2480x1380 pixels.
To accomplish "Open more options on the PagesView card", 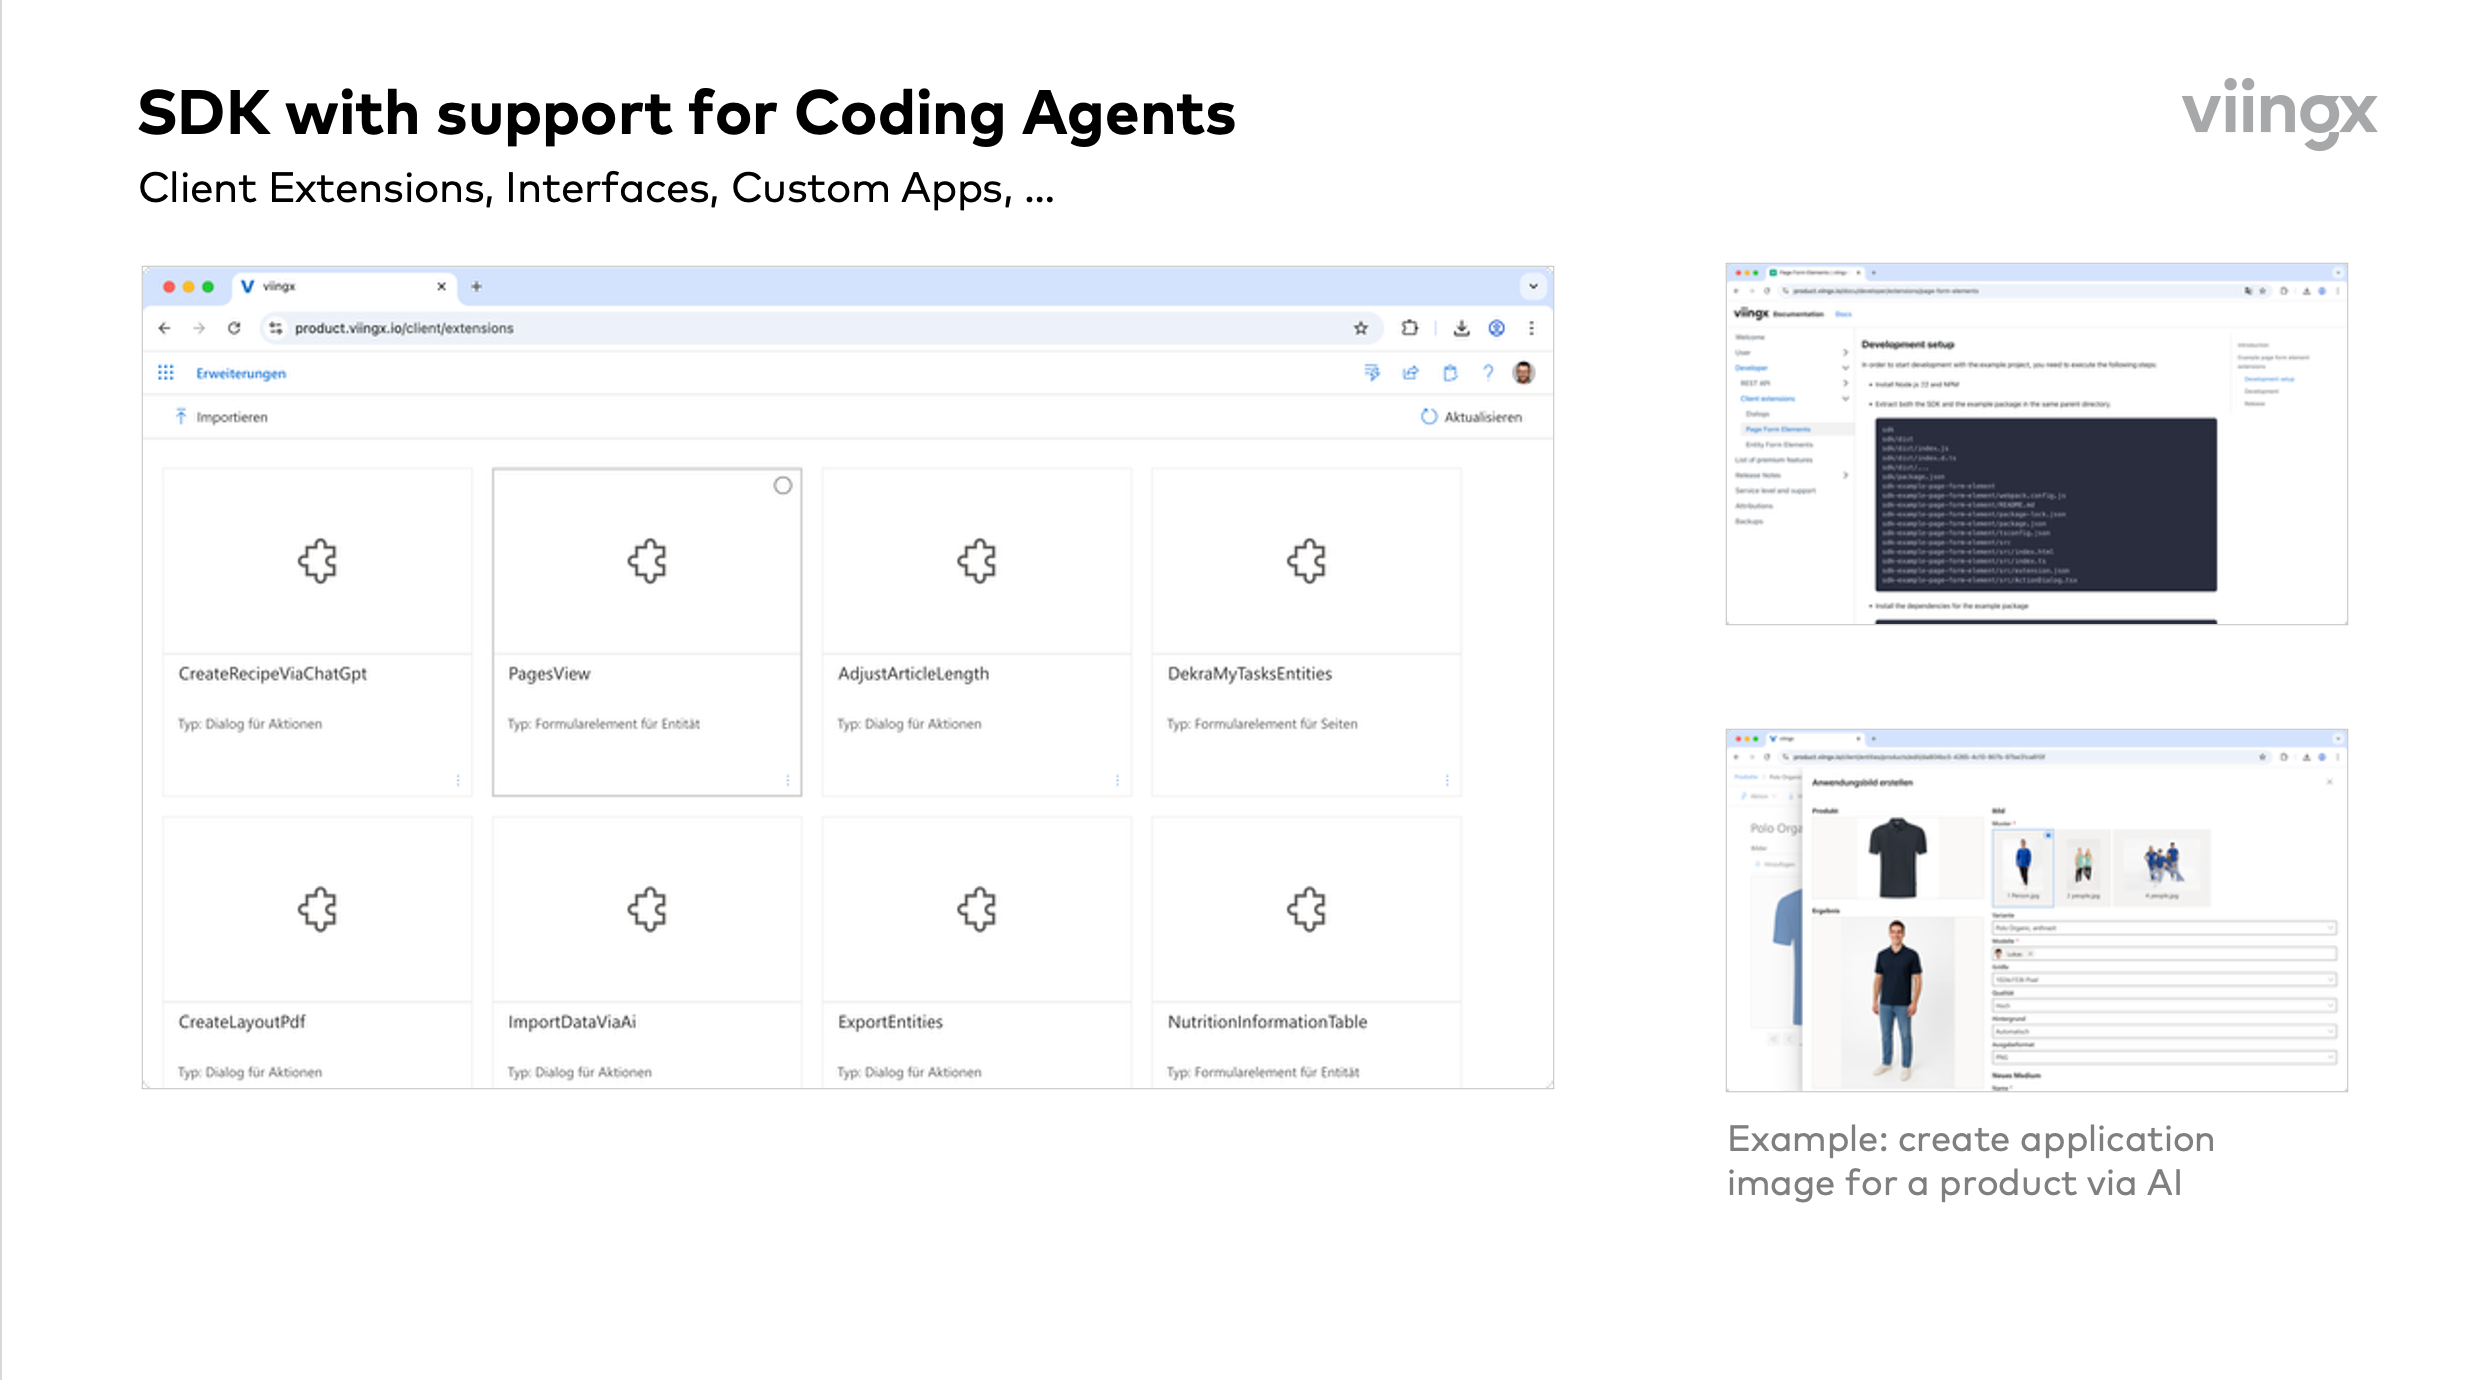I will tap(787, 780).
